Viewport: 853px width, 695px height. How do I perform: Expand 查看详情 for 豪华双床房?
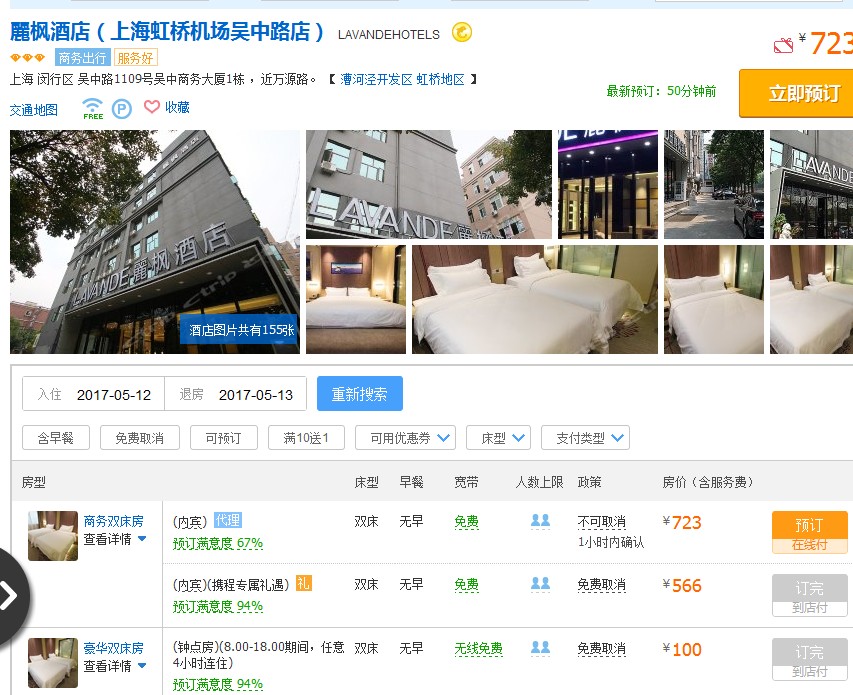(115, 666)
